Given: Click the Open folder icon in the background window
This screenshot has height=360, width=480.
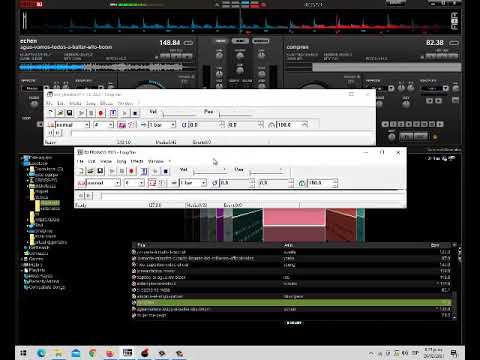Looking at the screenshot, I should 60,113.
